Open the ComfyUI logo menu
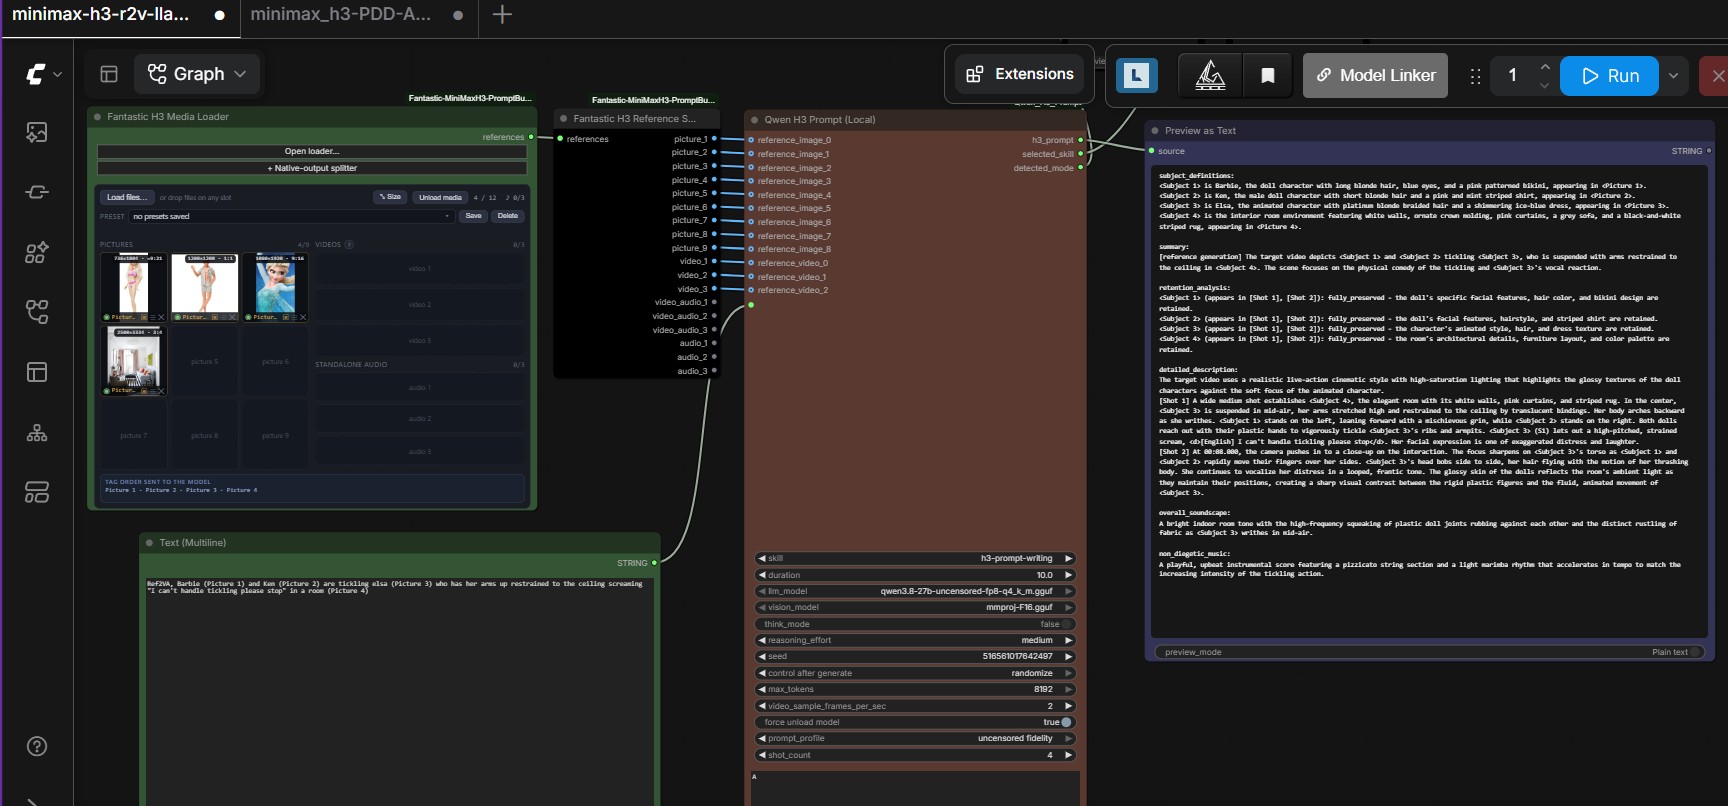This screenshot has width=1728, height=806. tap(36, 74)
